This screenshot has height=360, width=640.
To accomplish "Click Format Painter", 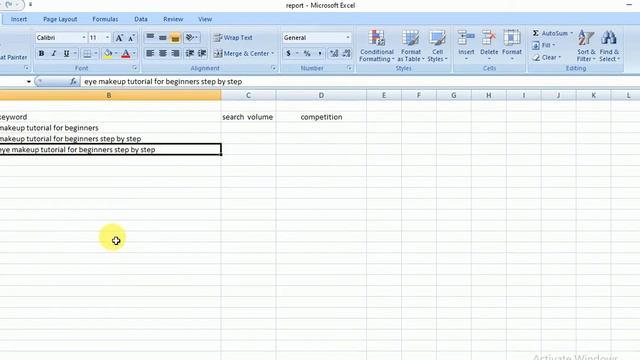I will [13, 58].
